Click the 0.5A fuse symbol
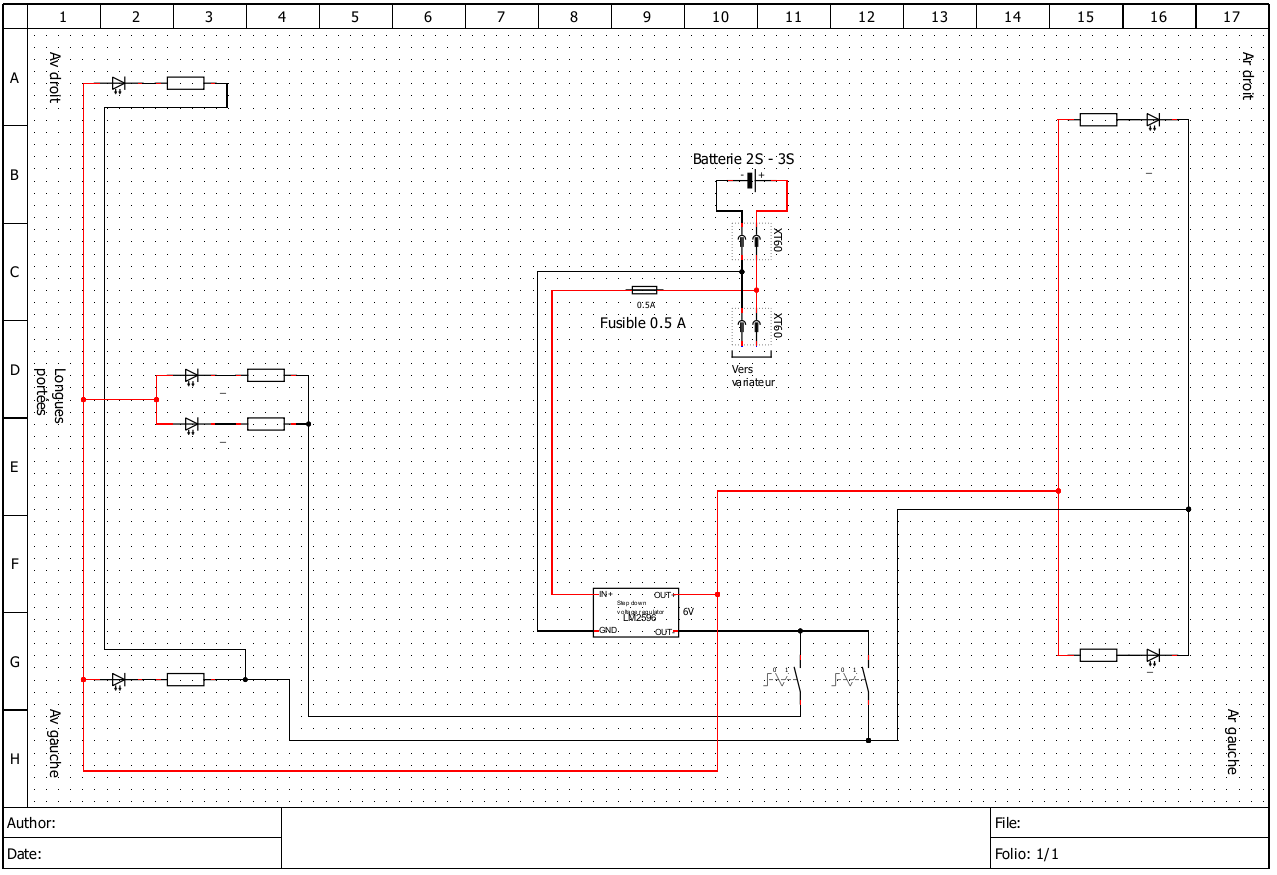 [646, 290]
